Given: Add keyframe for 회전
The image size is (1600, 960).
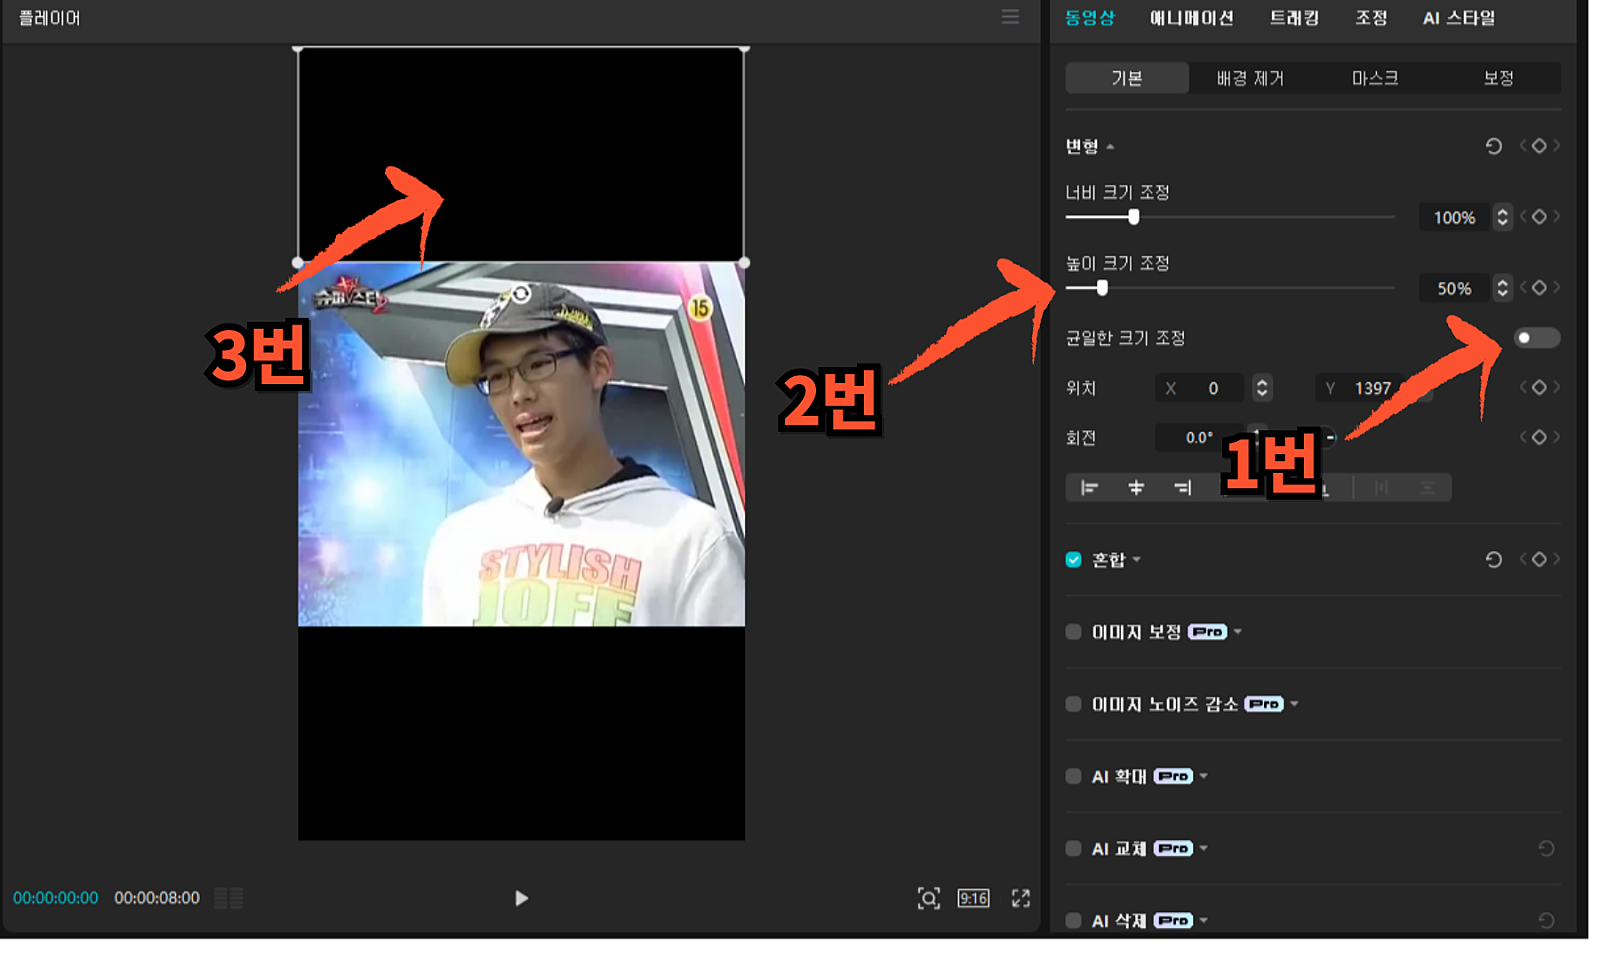Looking at the screenshot, I should (1539, 438).
